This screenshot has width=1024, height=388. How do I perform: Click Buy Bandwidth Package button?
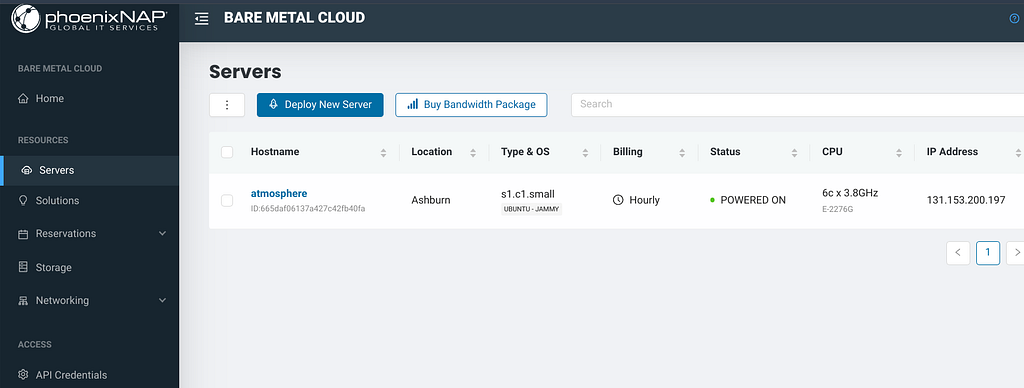tap(471, 105)
